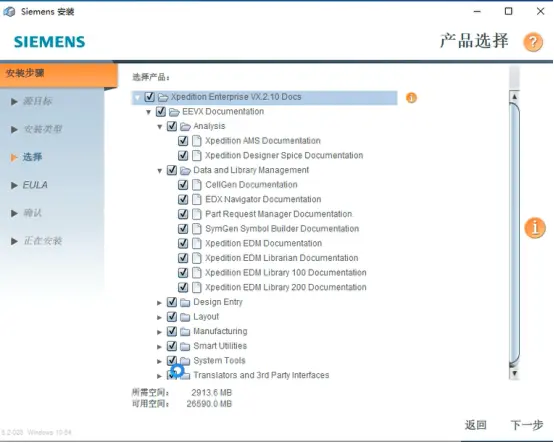Toggle the Layout checkbox
554x443 pixels.
tap(172, 317)
